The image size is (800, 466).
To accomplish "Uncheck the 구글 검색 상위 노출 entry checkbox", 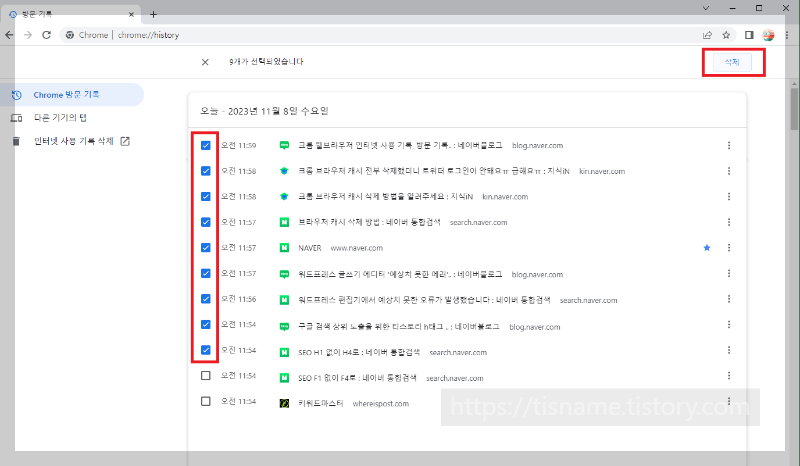I will point(206,325).
